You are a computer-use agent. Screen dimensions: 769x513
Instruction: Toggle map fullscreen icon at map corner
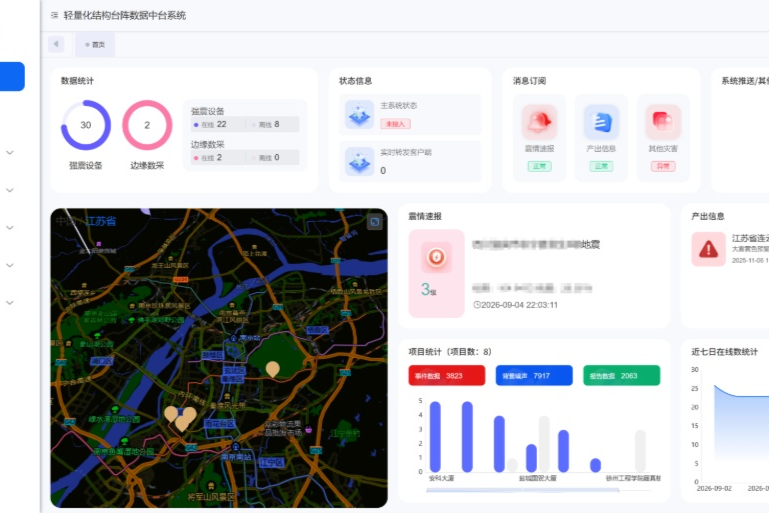tap(375, 222)
